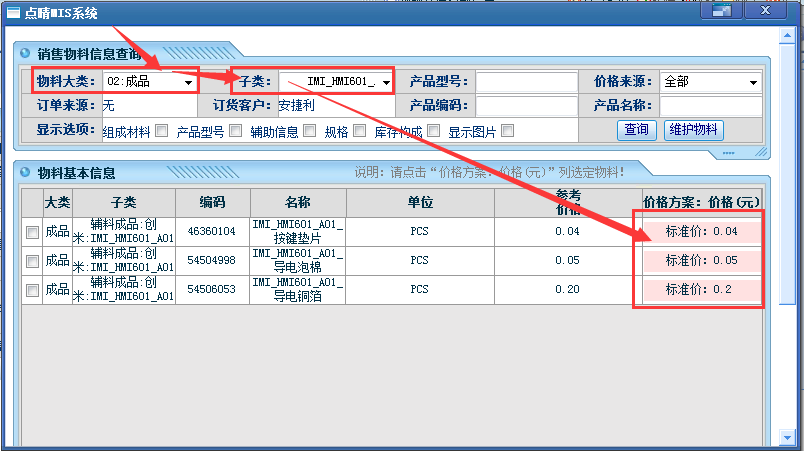Tick the 辅助信息 checkbox
Viewport: 804px width, 451px height.
click(309, 131)
